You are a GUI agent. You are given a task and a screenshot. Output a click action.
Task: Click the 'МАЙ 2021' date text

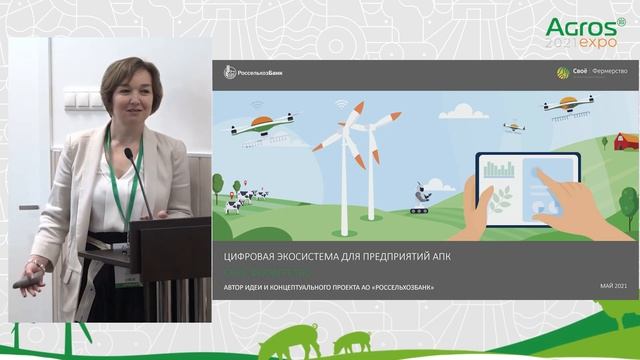click(613, 286)
